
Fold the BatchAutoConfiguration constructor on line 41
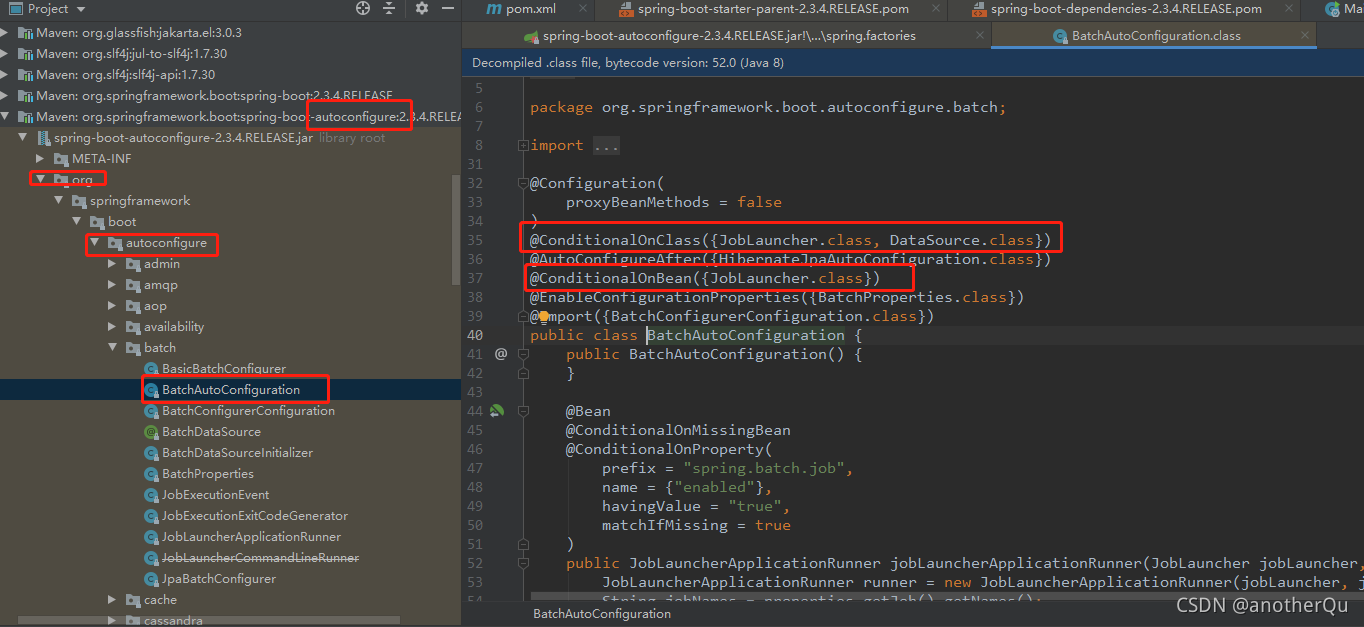tap(522, 354)
